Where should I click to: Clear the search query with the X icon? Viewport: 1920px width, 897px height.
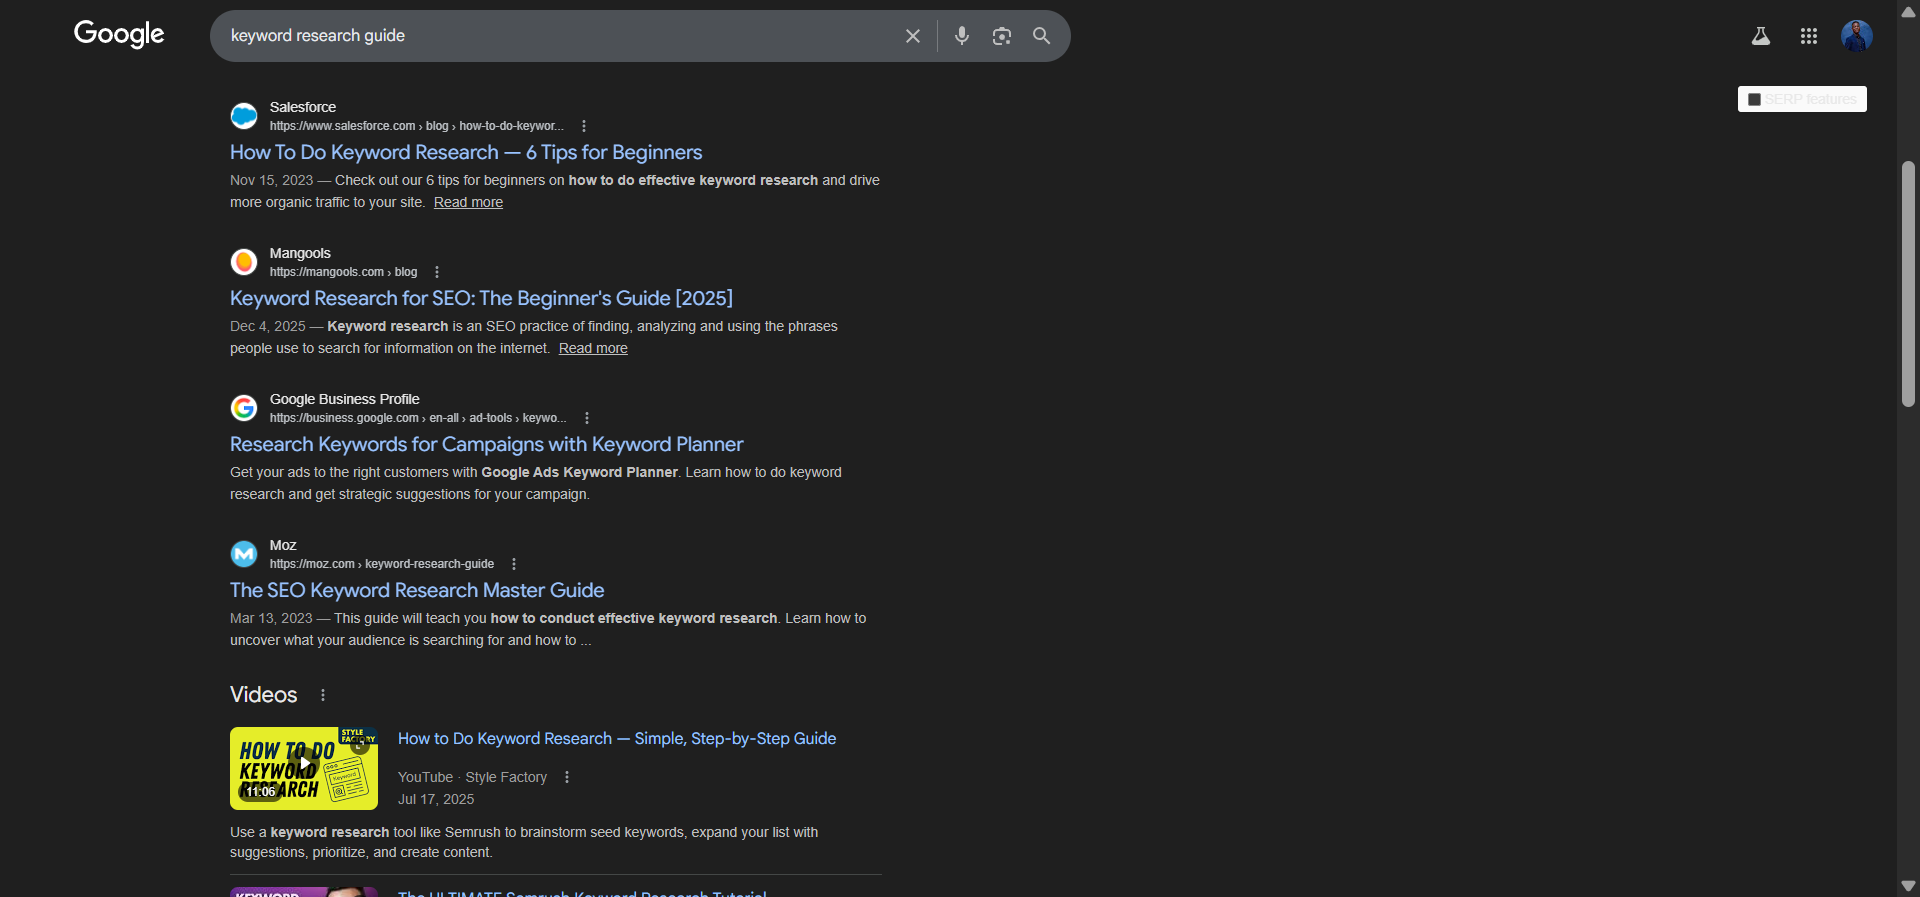click(913, 36)
